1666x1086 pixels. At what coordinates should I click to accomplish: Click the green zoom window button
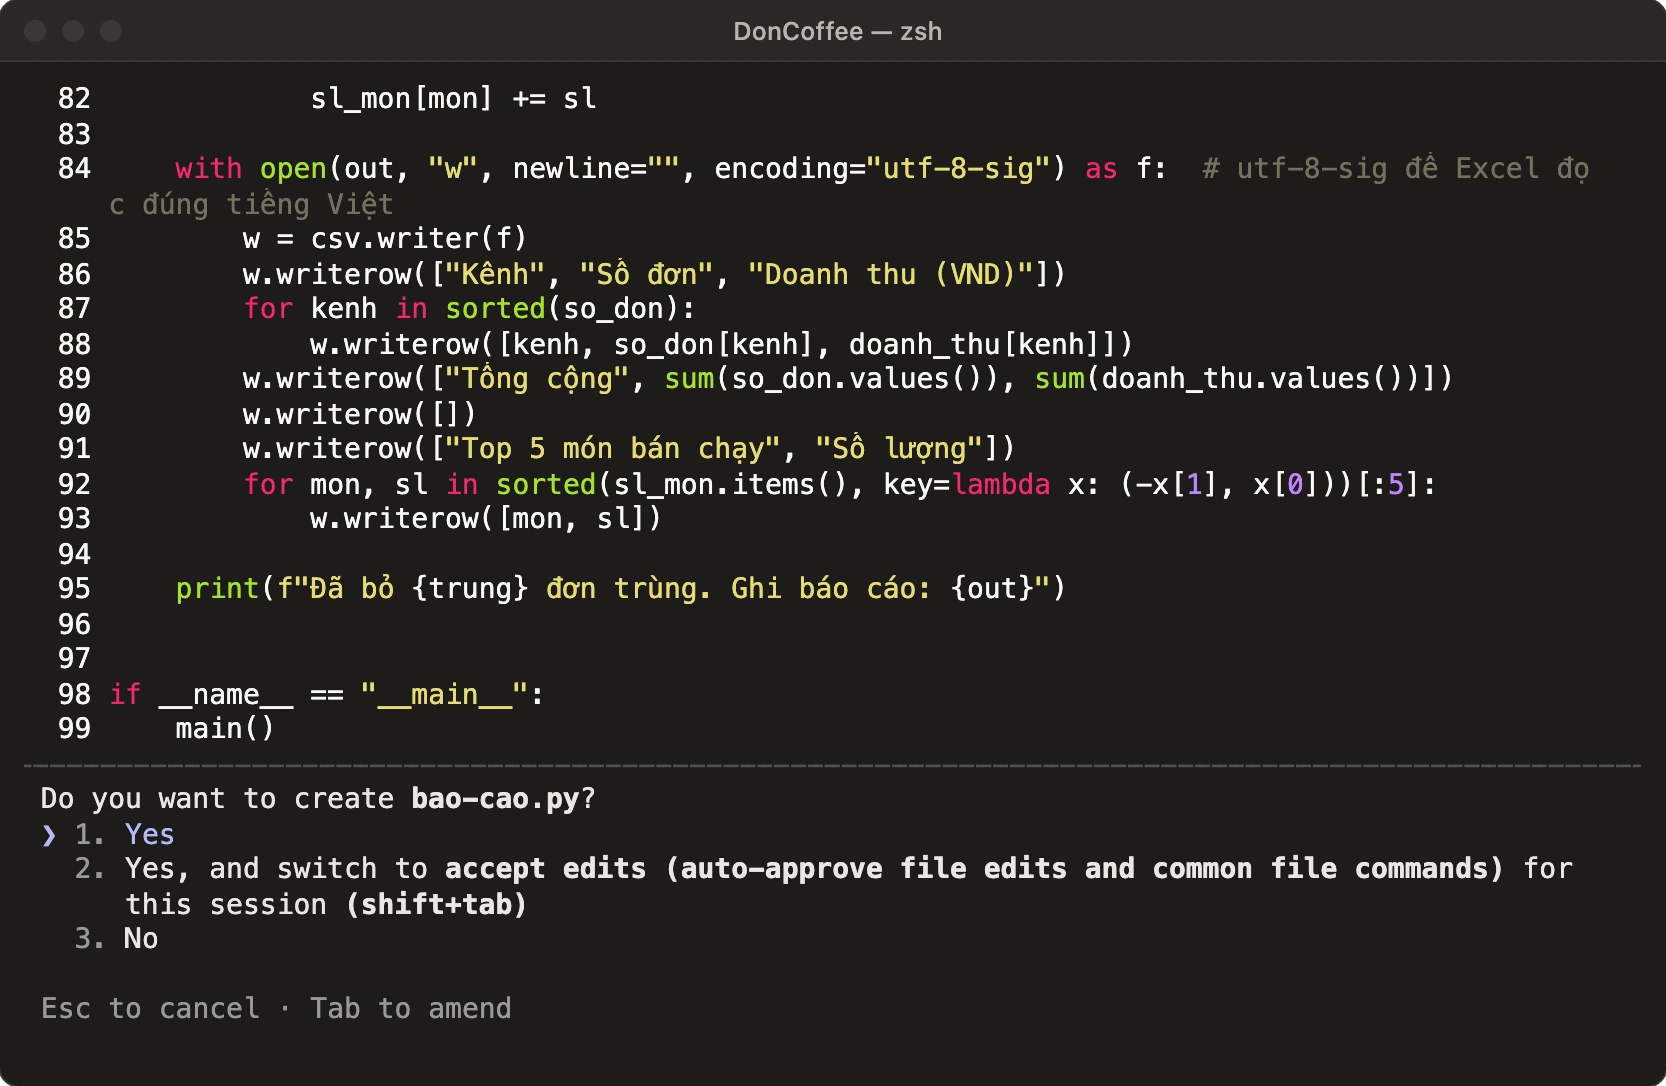[x=111, y=31]
